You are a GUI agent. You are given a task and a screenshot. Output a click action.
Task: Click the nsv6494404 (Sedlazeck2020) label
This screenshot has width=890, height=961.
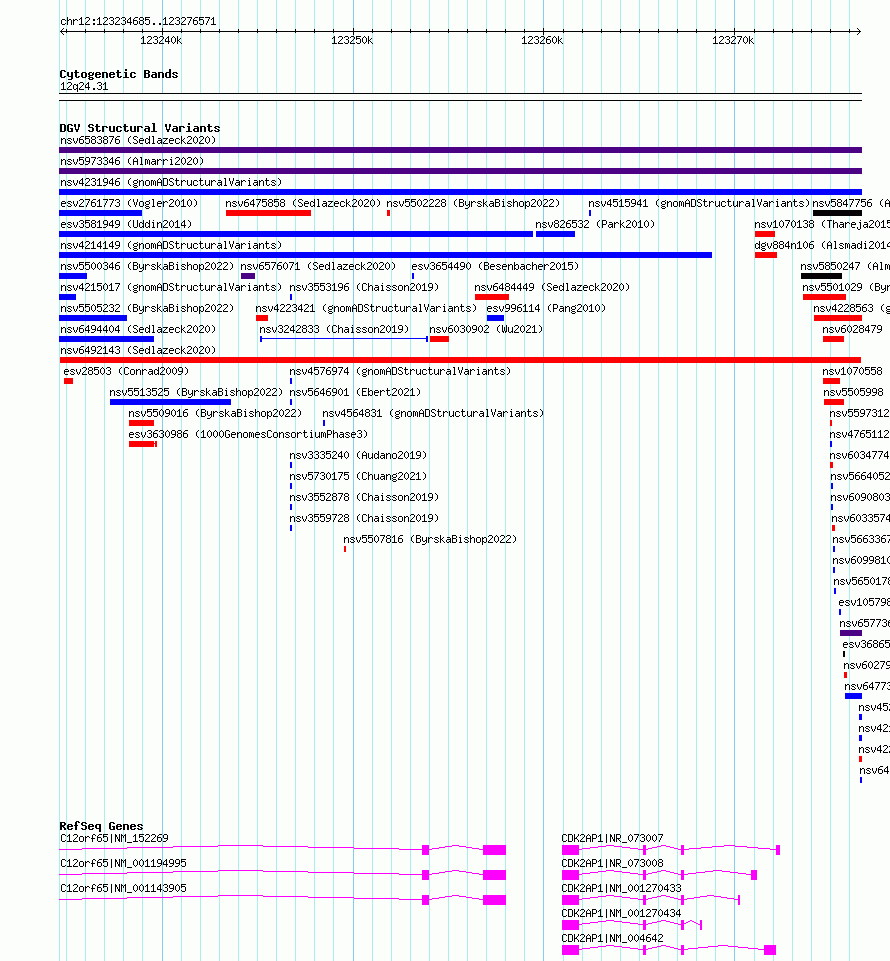click(x=138, y=329)
